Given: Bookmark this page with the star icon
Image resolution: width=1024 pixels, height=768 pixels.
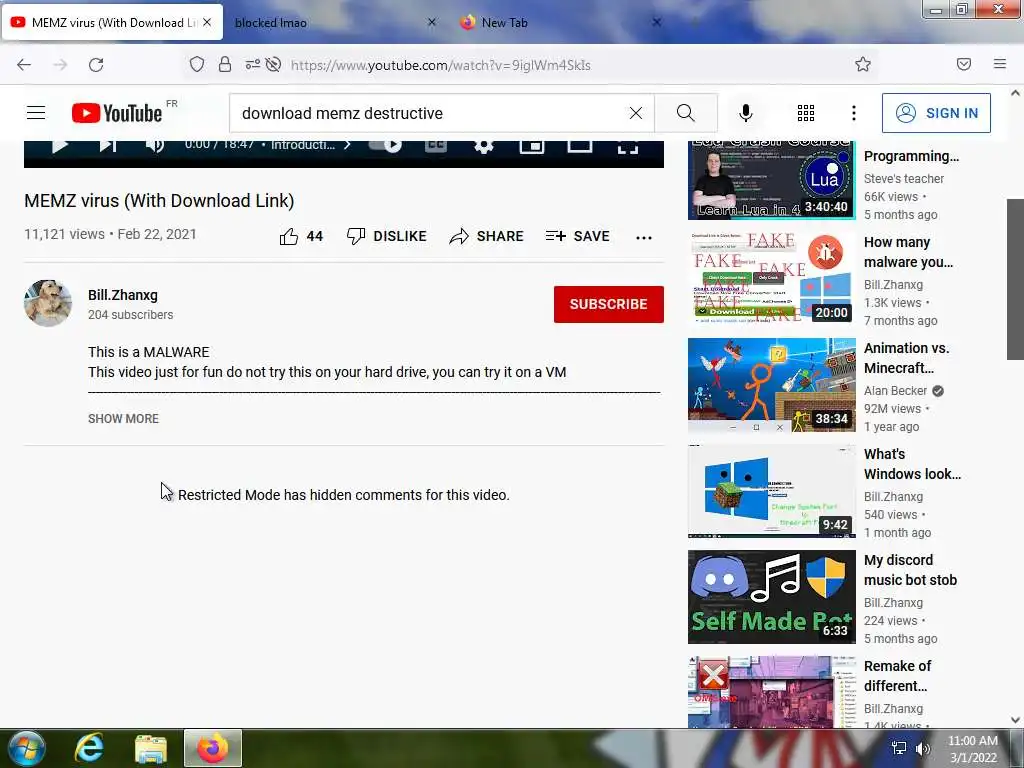Looking at the screenshot, I should [x=863, y=64].
